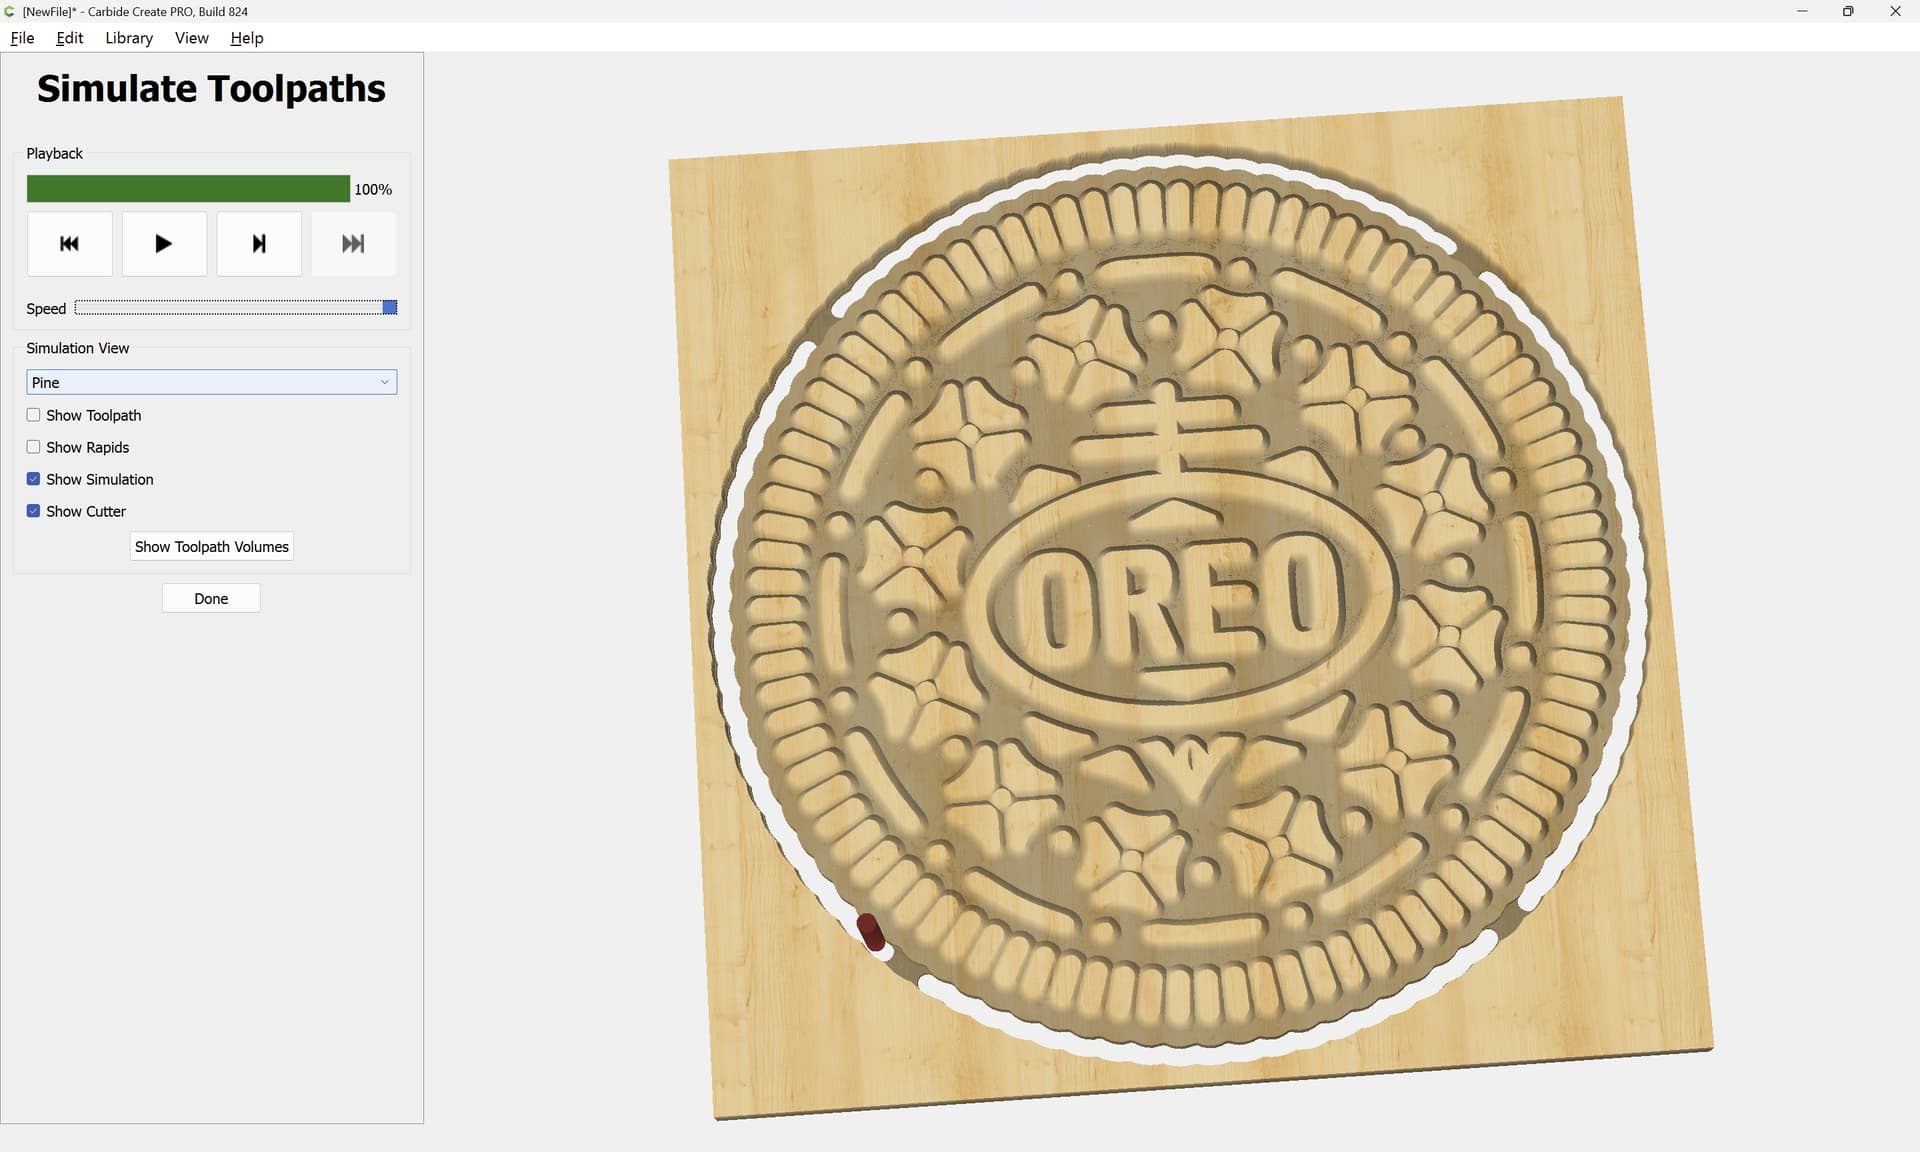Open the View menu
1920x1152 pixels.
191,38
